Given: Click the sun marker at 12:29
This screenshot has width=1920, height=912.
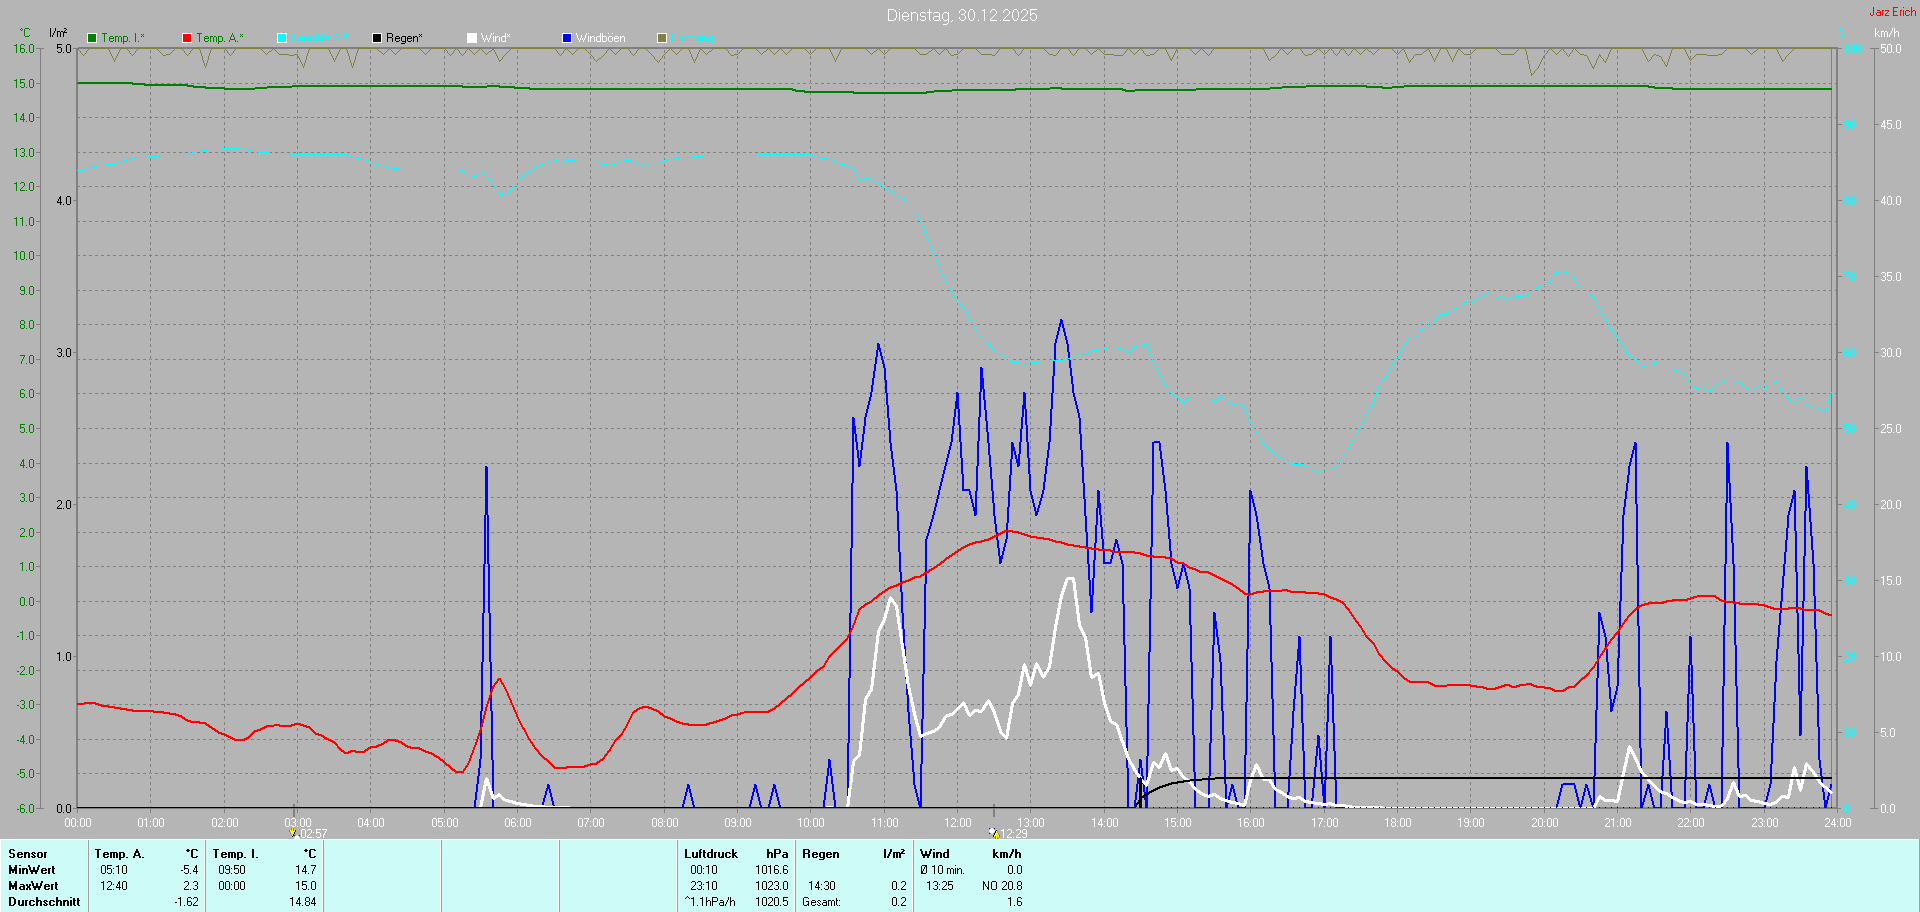Looking at the screenshot, I should [993, 832].
